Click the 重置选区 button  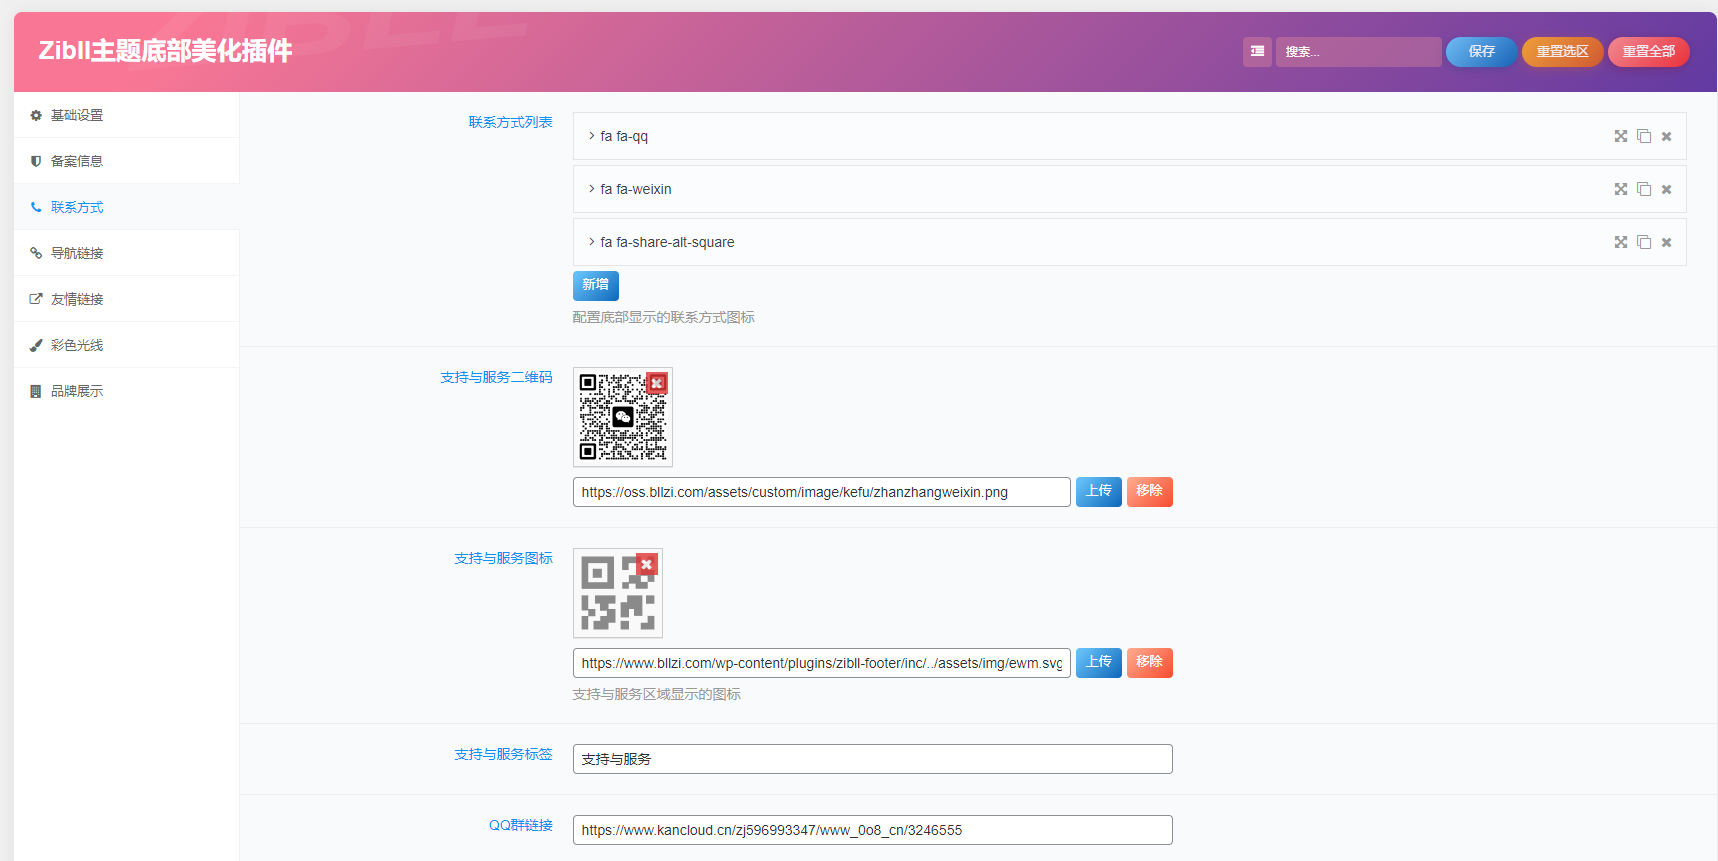coord(1562,52)
